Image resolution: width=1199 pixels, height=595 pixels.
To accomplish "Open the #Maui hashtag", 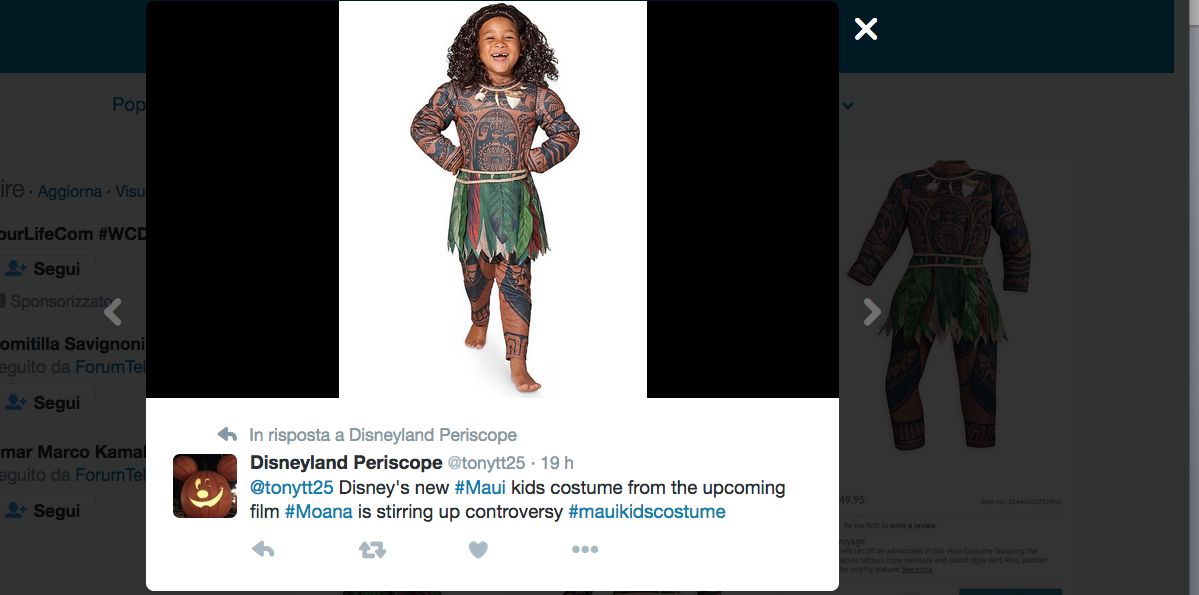I will (x=480, y=488).
